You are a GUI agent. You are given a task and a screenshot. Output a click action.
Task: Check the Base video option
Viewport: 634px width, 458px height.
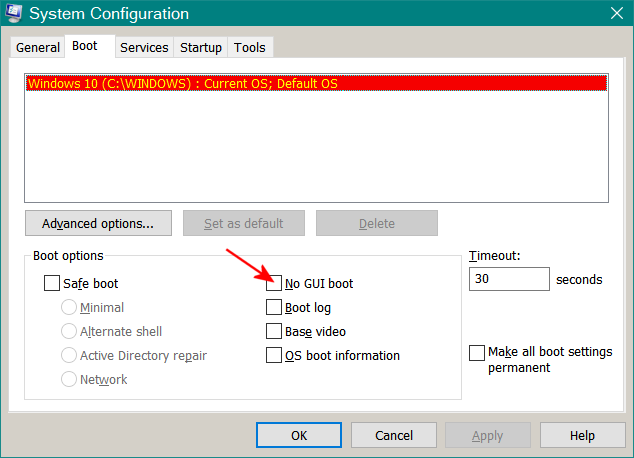click(x=274, y=331)
